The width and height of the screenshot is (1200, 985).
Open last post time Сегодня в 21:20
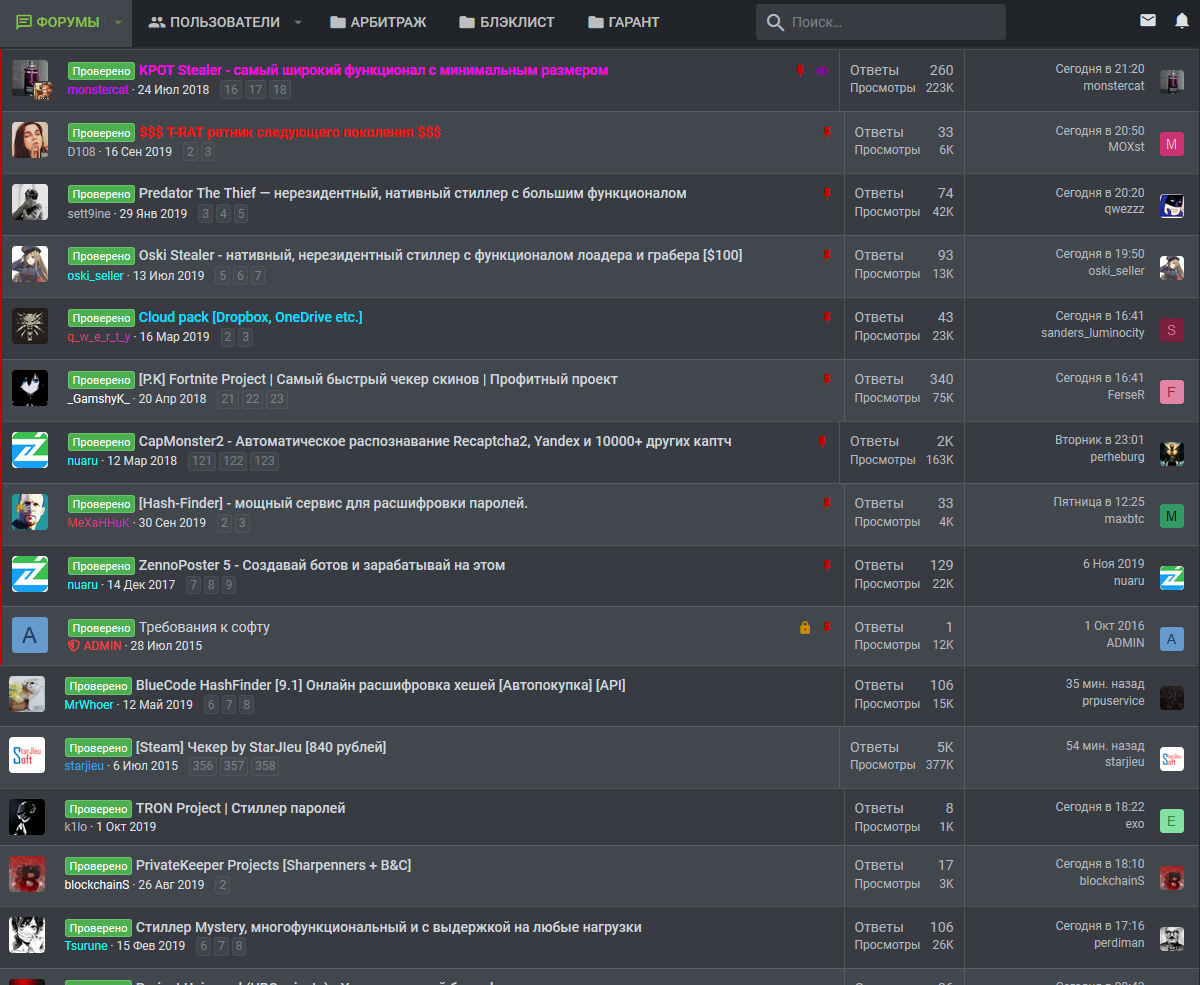pos(1100,69)
